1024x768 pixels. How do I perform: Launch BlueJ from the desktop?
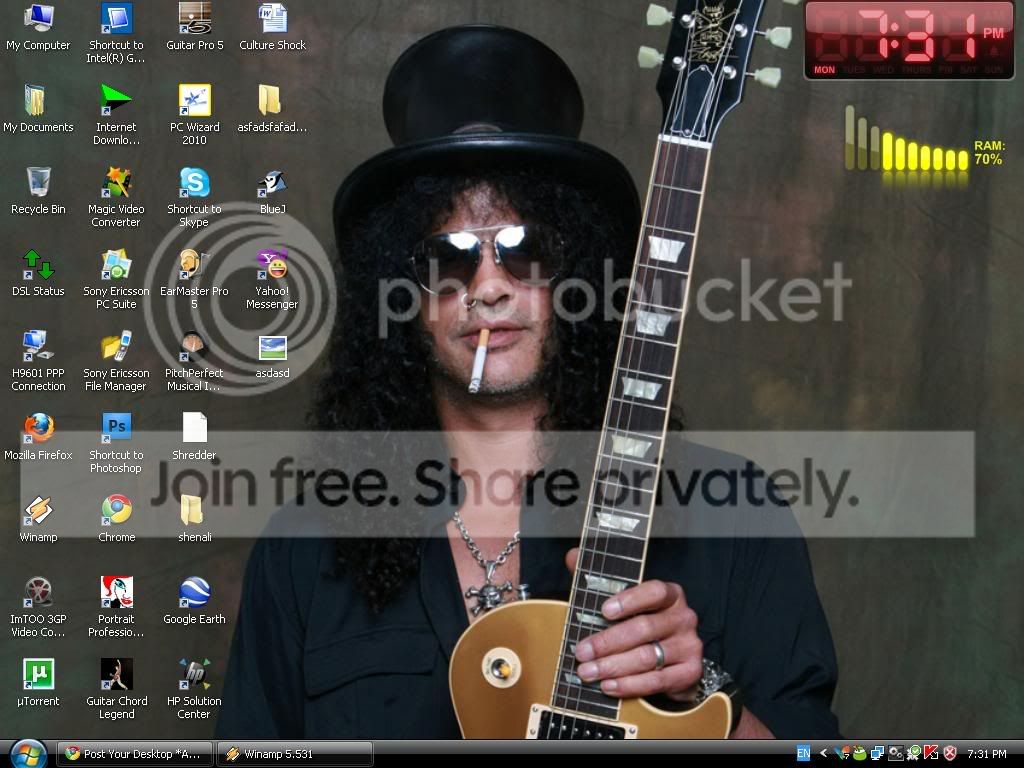click(x=272, y=191)
